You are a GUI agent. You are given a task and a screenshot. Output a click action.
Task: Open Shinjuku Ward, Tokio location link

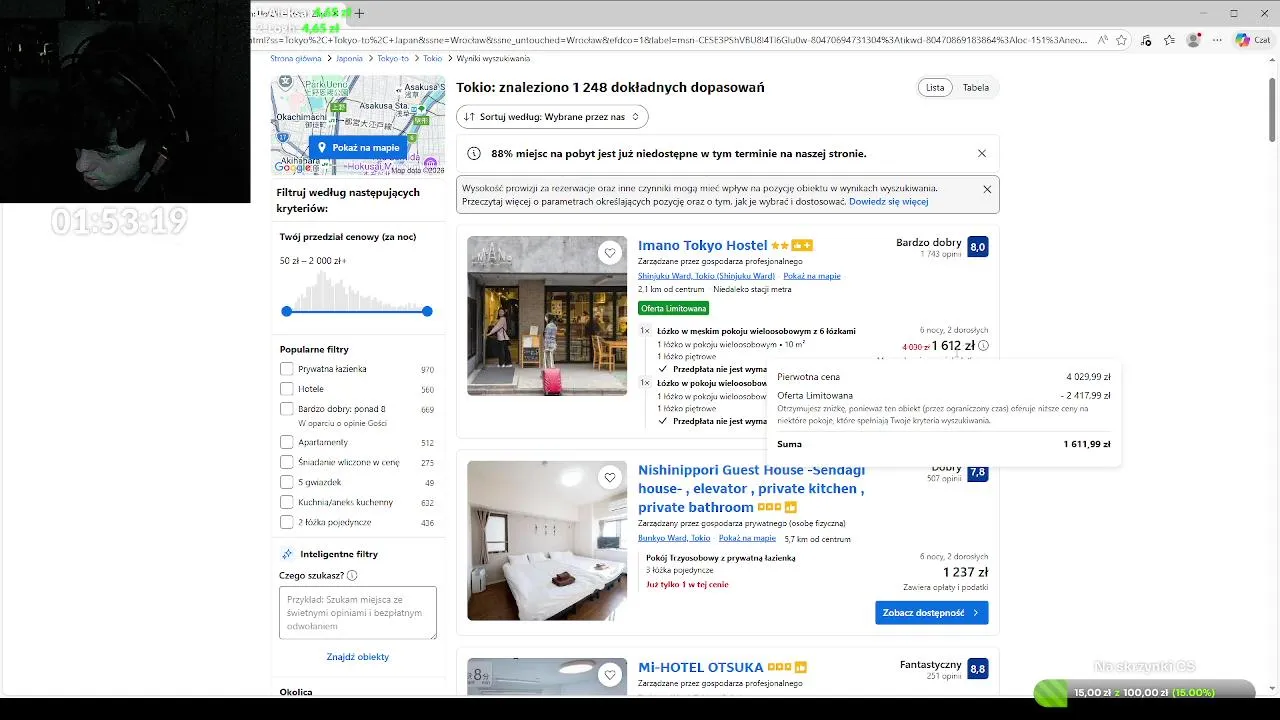click(706, 276)
